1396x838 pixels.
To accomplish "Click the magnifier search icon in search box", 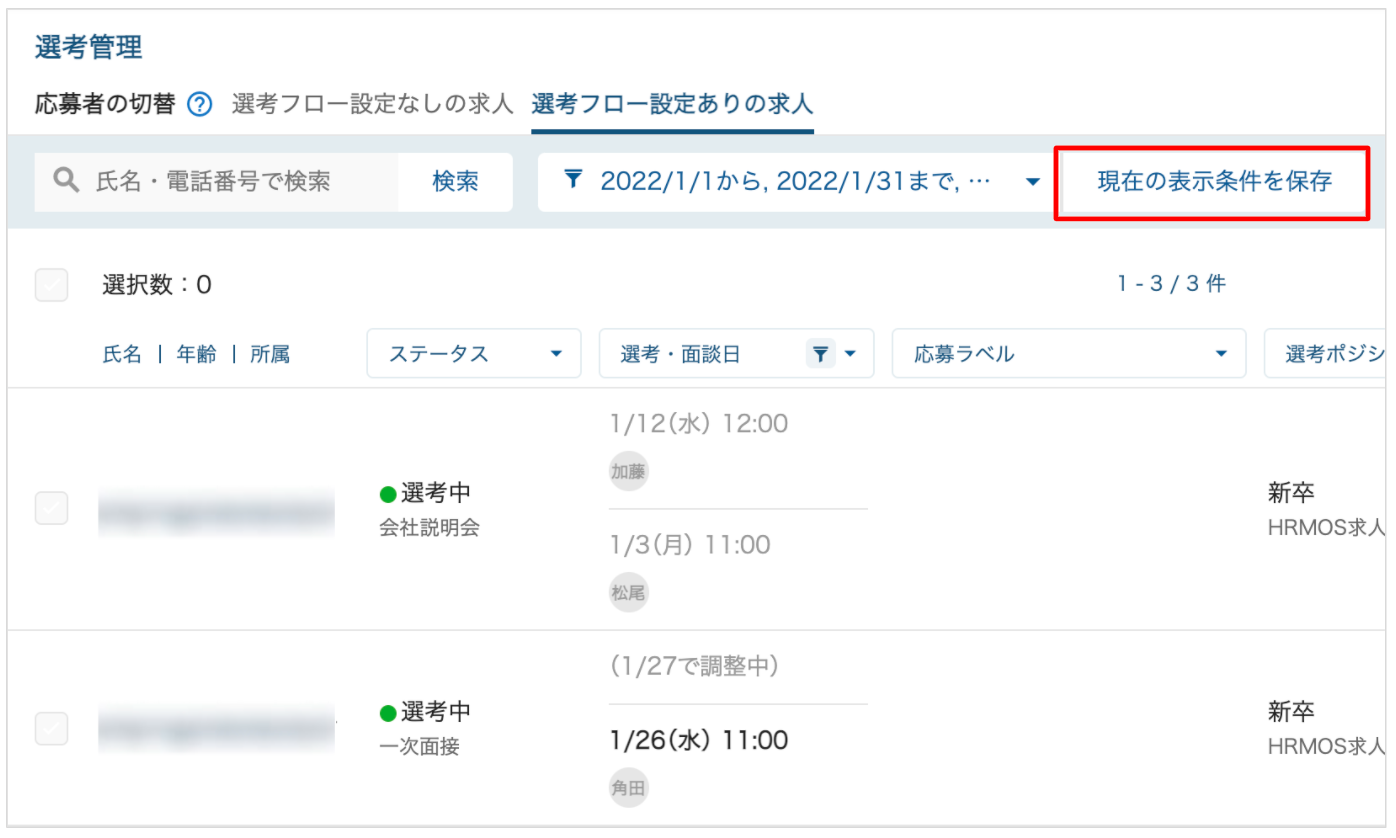I will 66,181.
